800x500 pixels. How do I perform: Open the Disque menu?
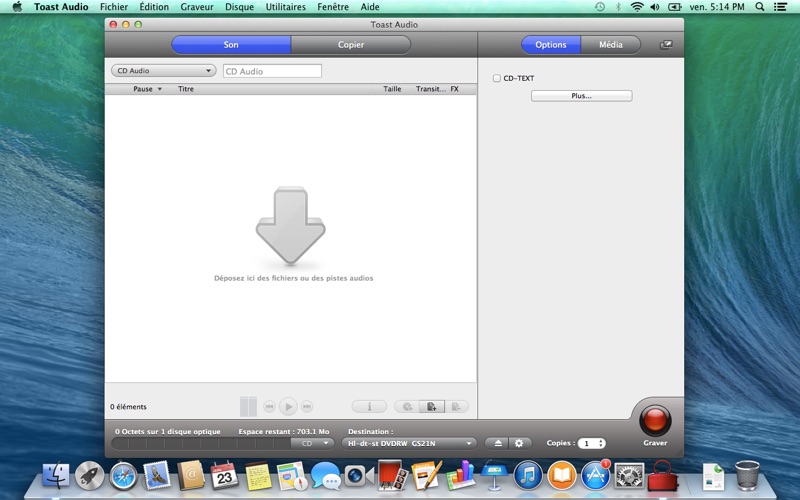[239, 7]
